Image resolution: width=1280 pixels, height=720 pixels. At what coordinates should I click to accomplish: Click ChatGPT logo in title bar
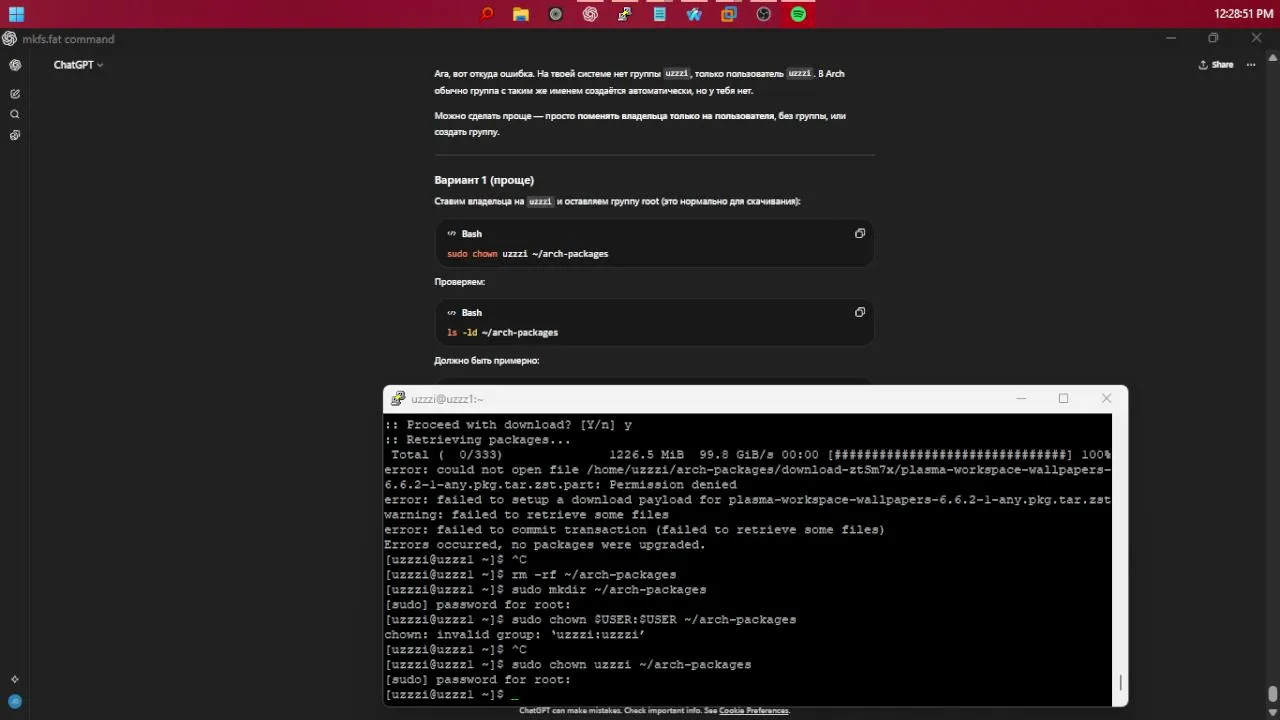(9, 38)
